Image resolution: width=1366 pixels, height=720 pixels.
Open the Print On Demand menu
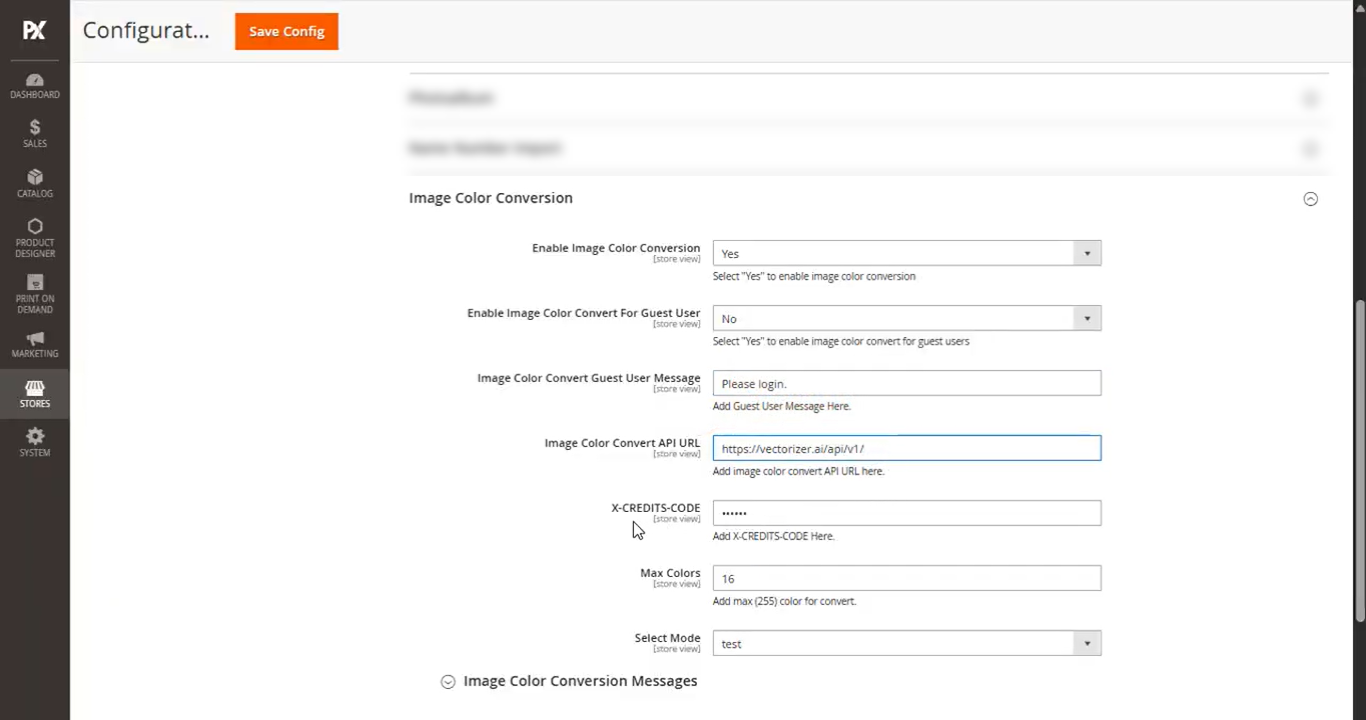34,294
